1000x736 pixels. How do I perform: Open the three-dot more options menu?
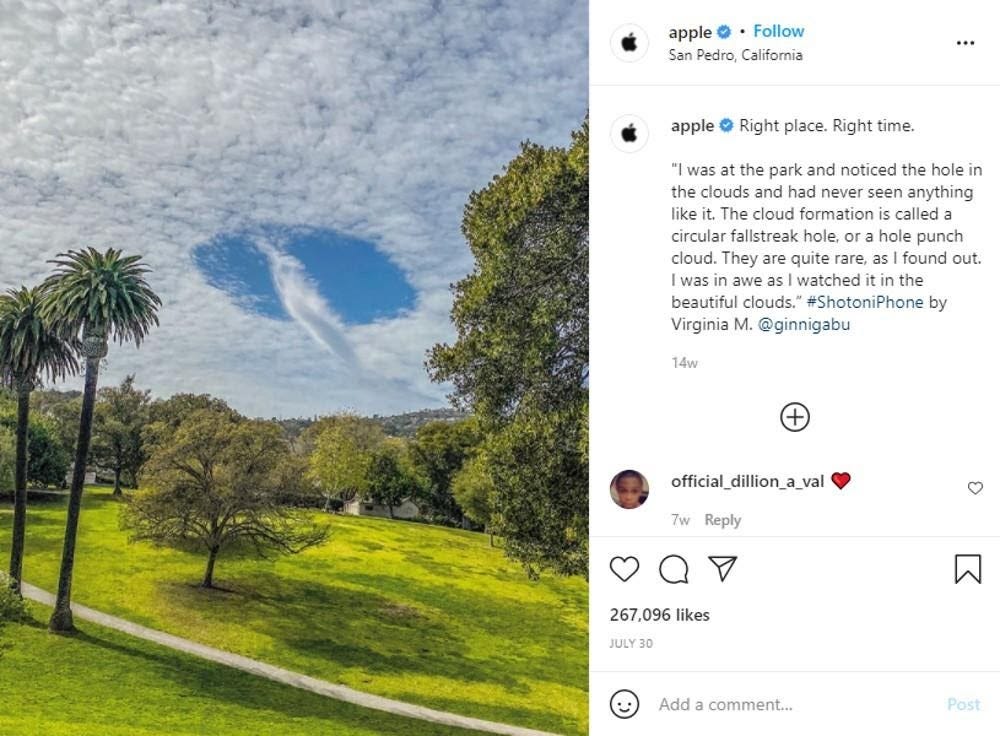point(966,43)
